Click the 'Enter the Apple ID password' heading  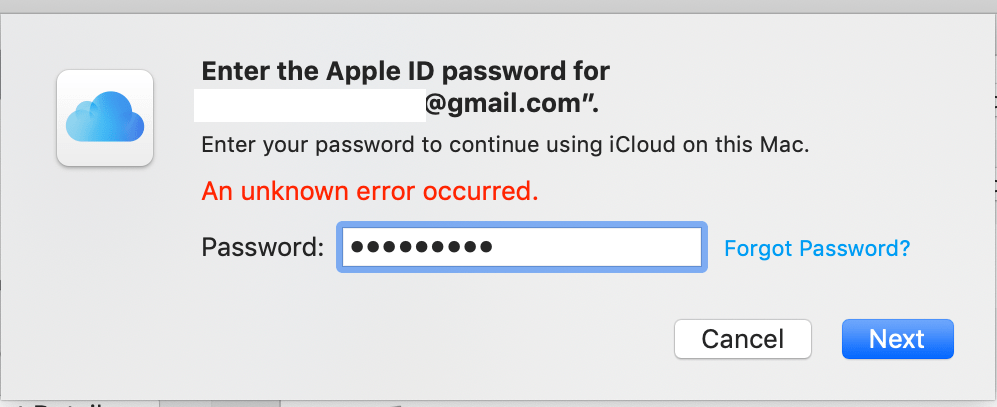[405, 72]
